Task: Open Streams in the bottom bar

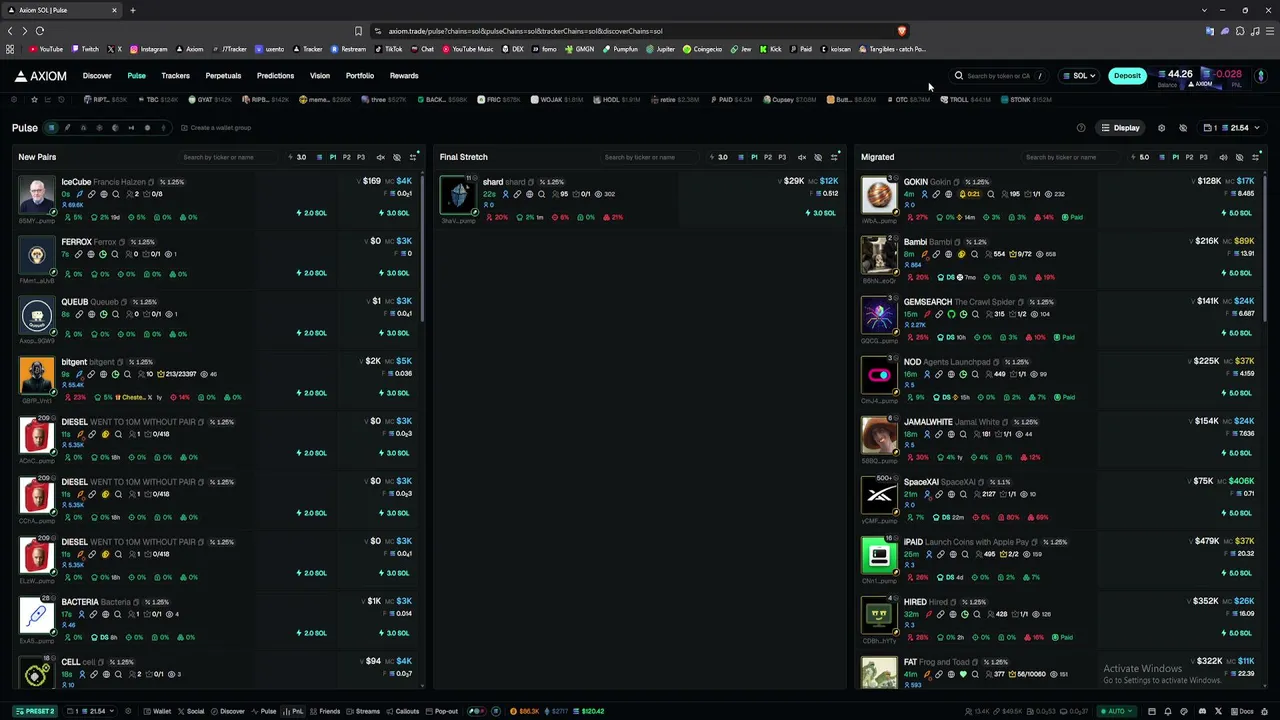Action: coord(364,711)
